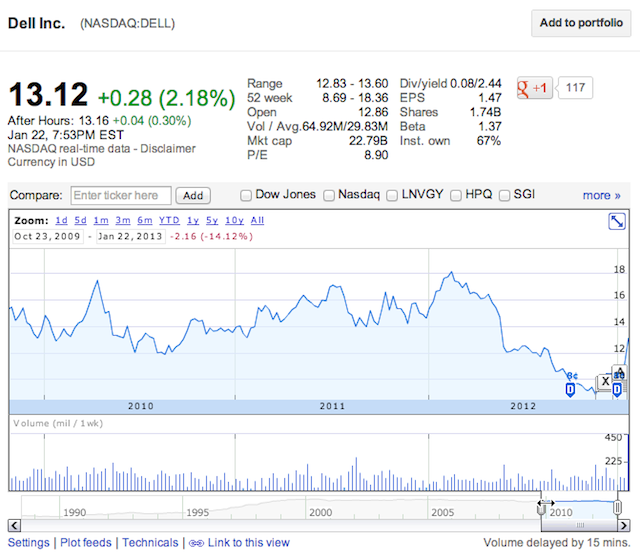This screenshot has height=559, width=640.
Task: Open the Disclaimer link
Action: pyautogui.click(x=168, y=149)
